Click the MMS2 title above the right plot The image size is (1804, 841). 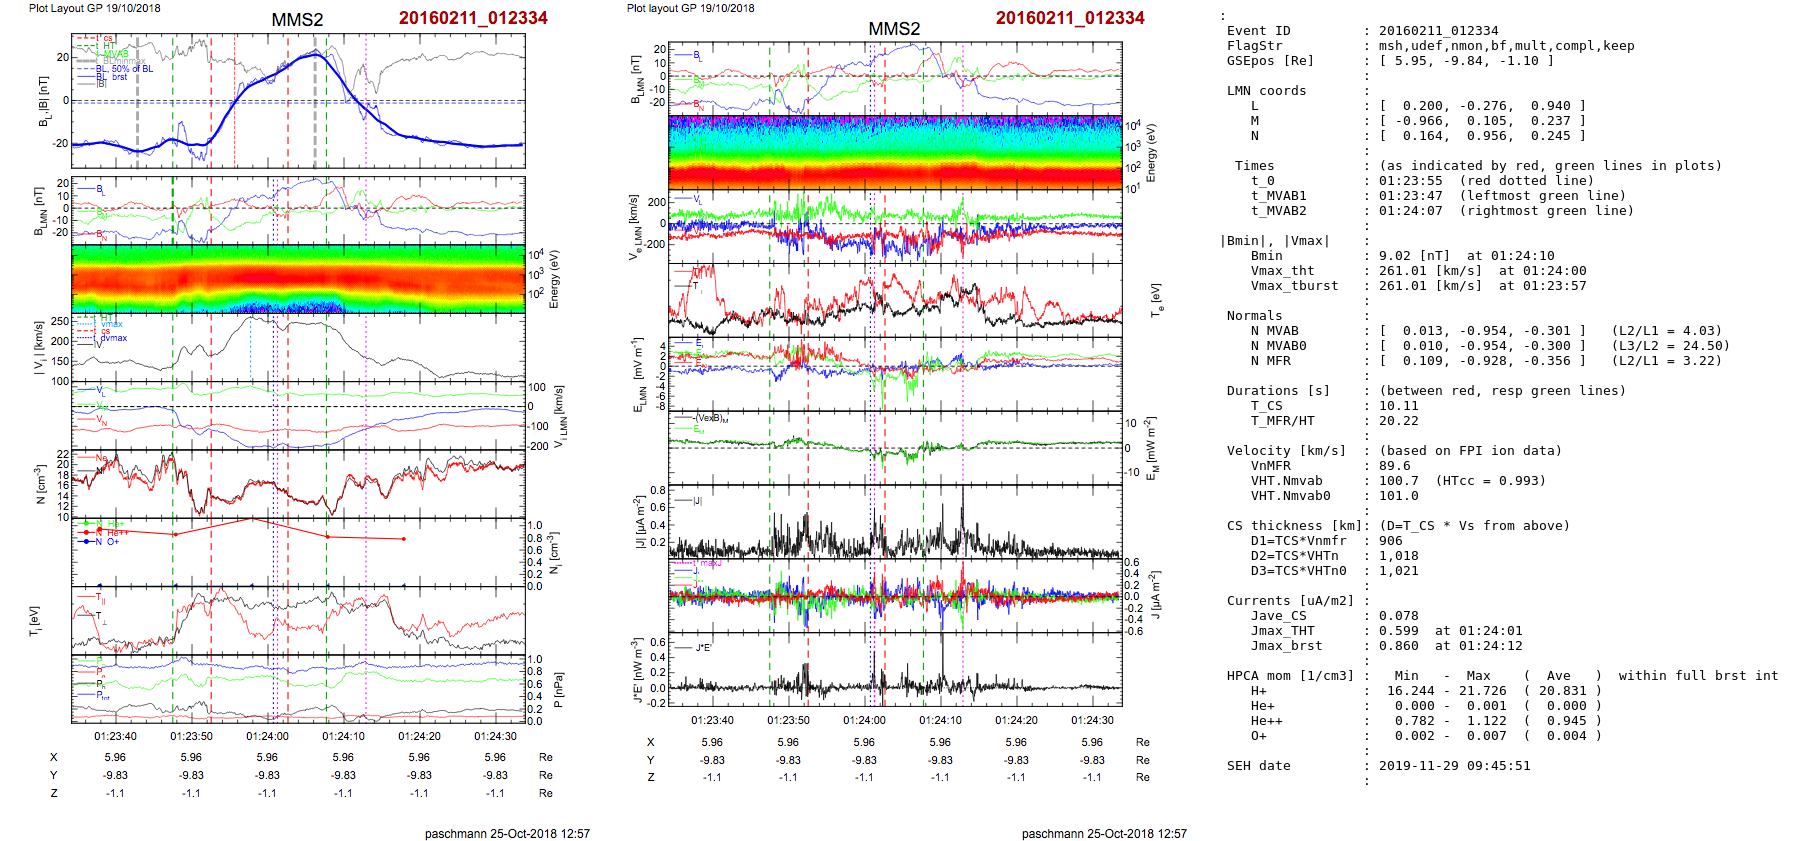tap(893, 29)
